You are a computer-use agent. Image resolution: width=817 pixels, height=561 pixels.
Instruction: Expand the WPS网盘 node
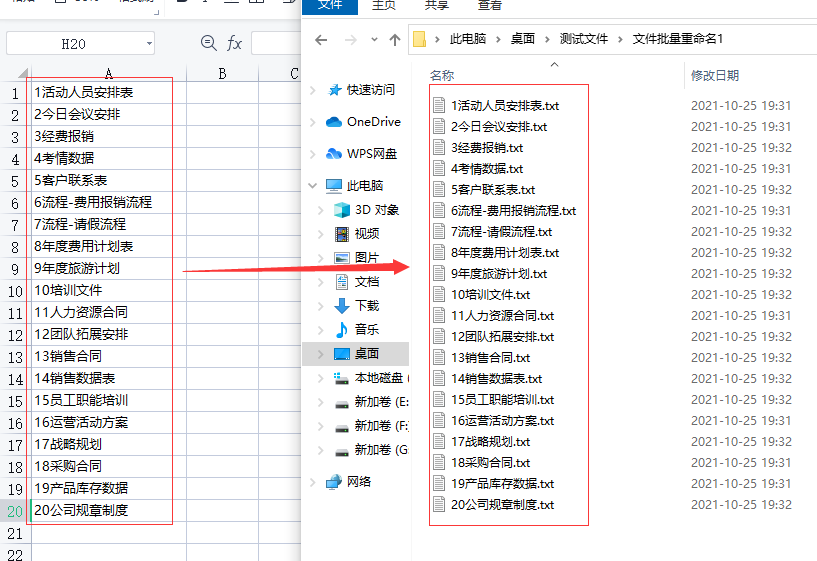[x=313, y=154]
